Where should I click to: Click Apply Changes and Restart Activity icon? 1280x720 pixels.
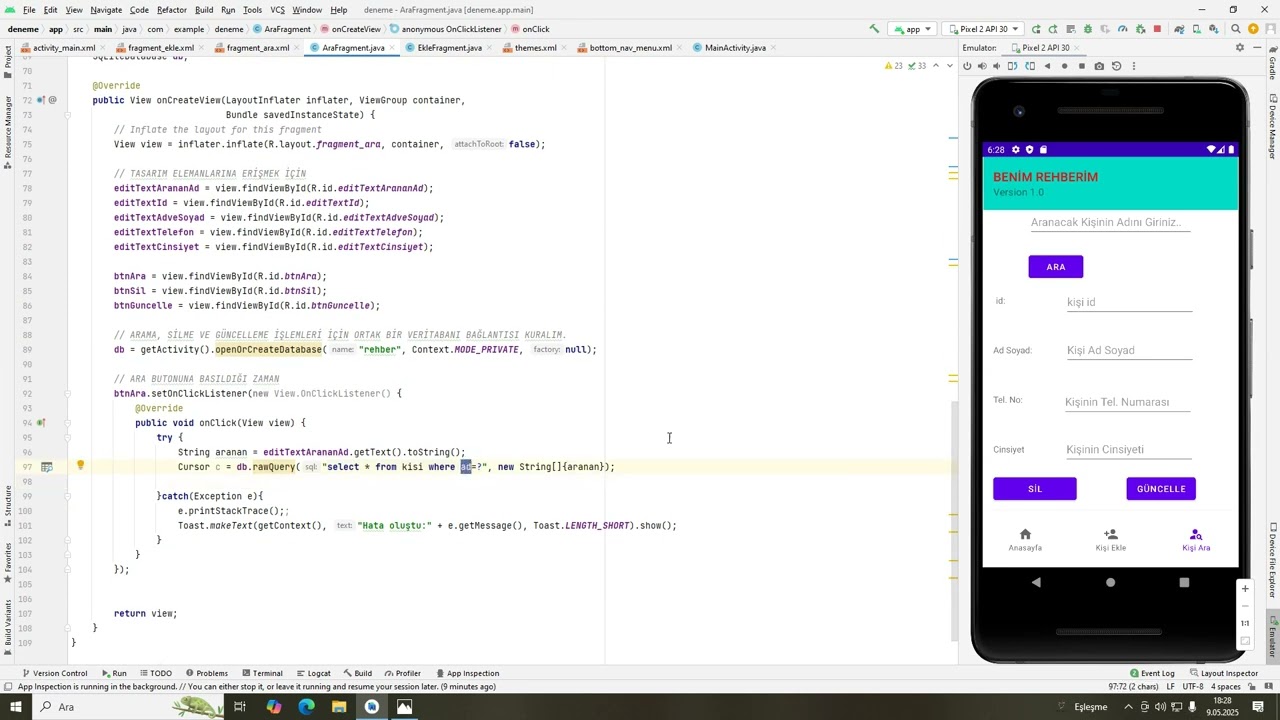pyautogui.click(x=1053, y=29)
